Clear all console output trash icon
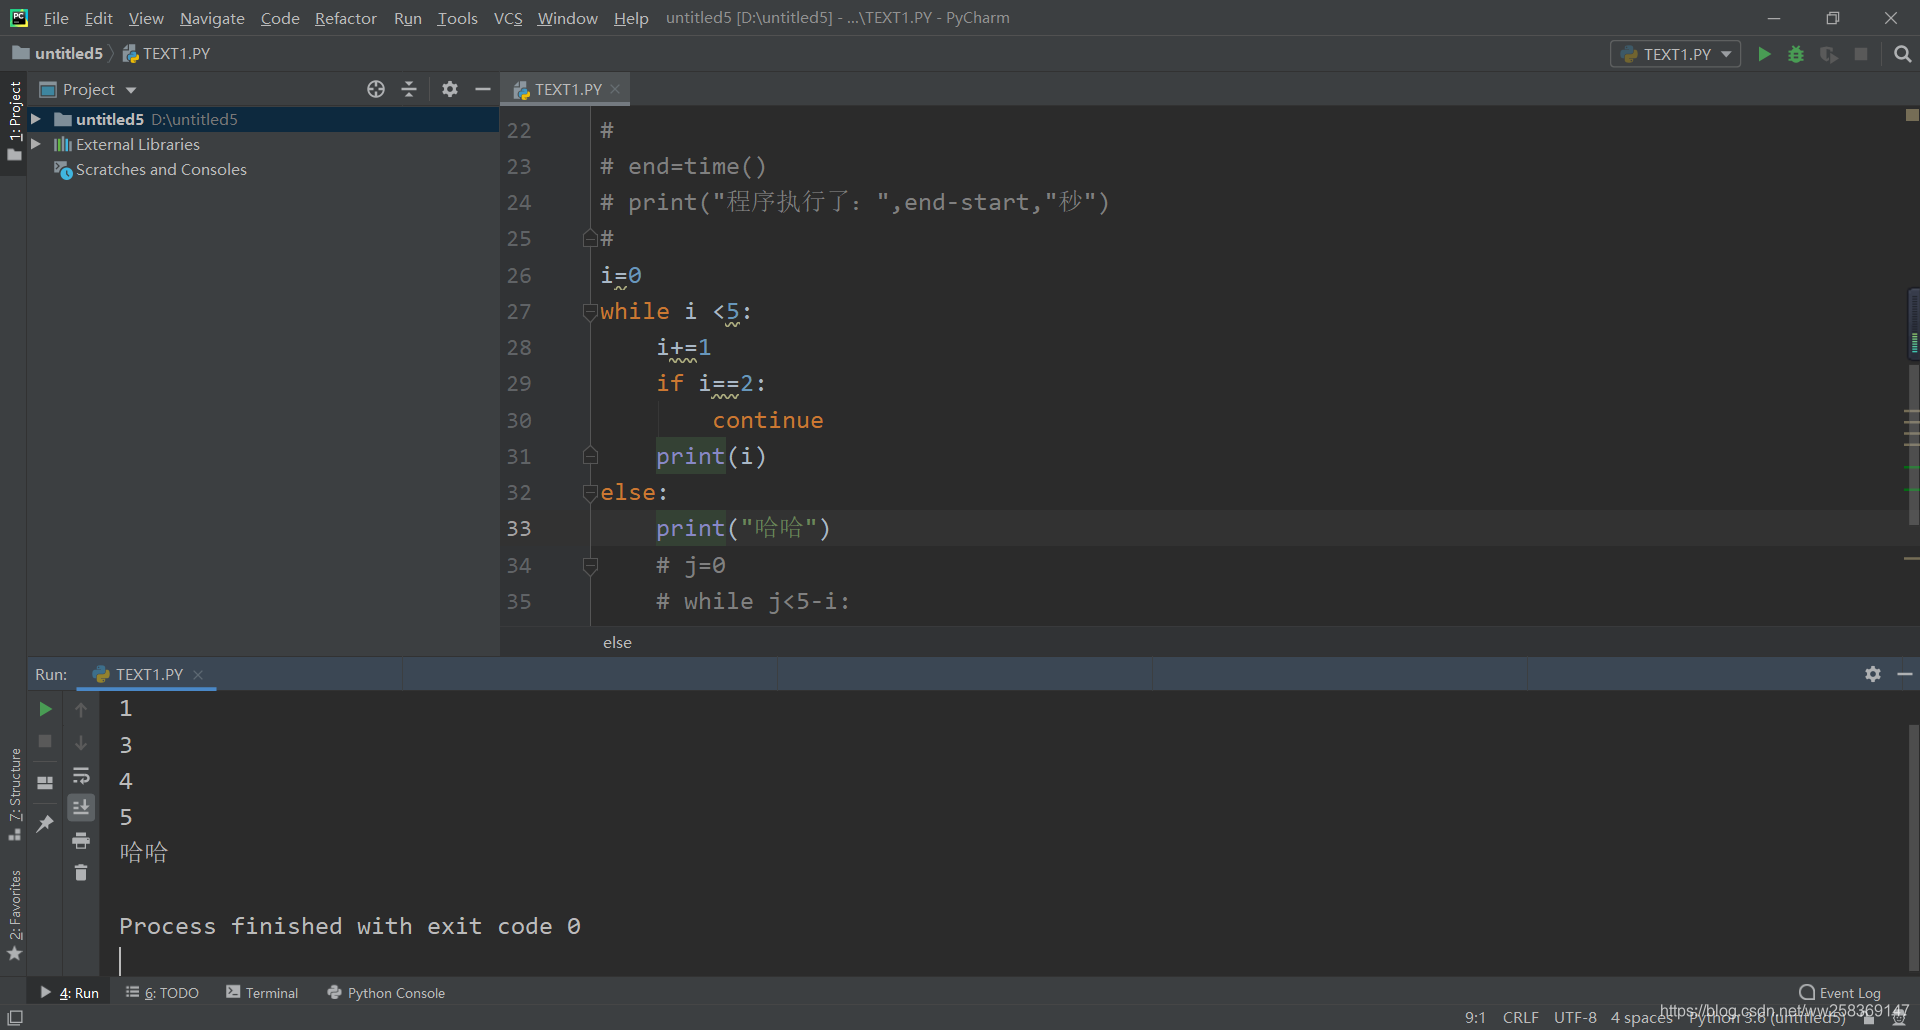This screenshot has width=1920, height=1030. click(x=81, y=873)
